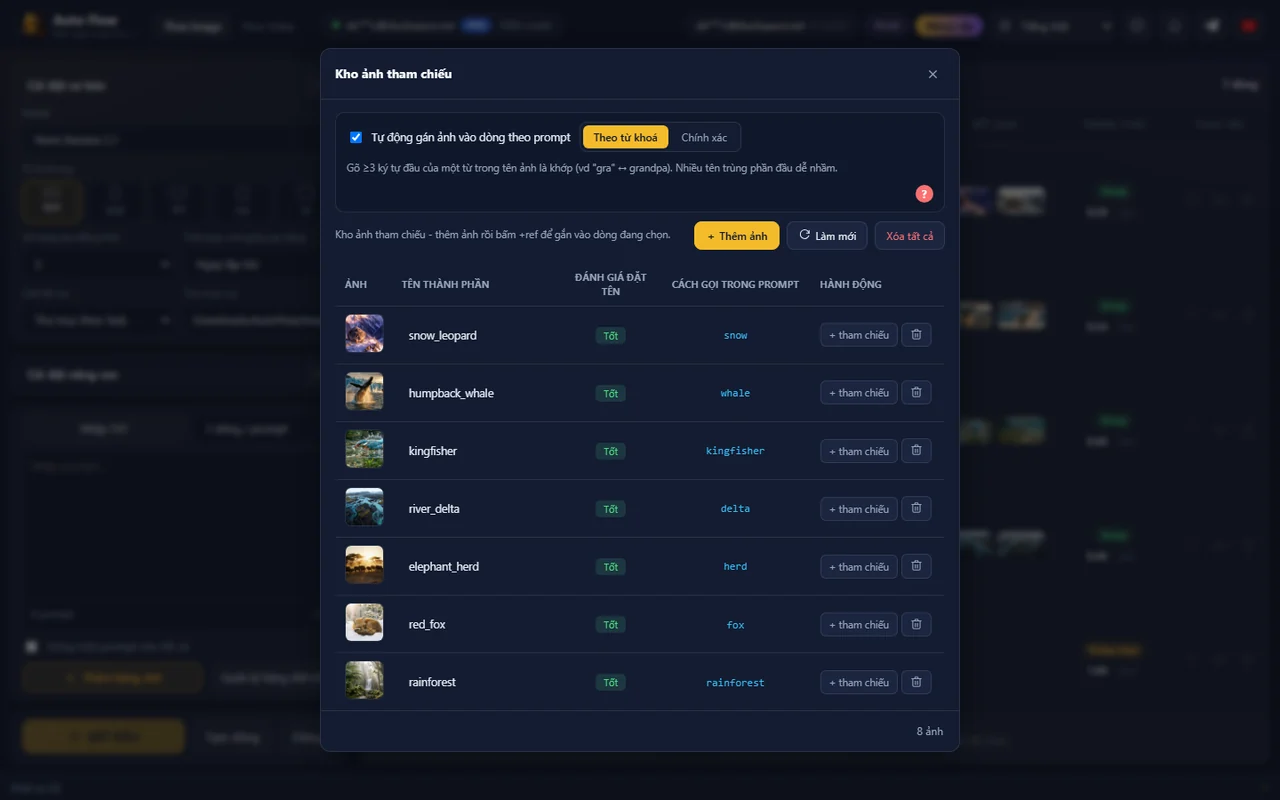Image resolution: width=1280 pixels, height=800 pixels.
Task: Click the prompt keyword "fox"
Action: point(735,625)
